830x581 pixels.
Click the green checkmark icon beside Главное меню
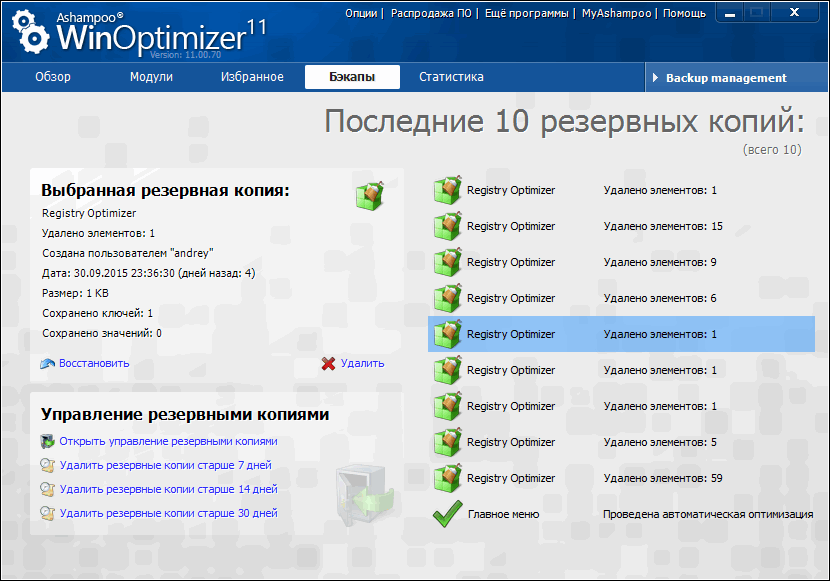446,514
